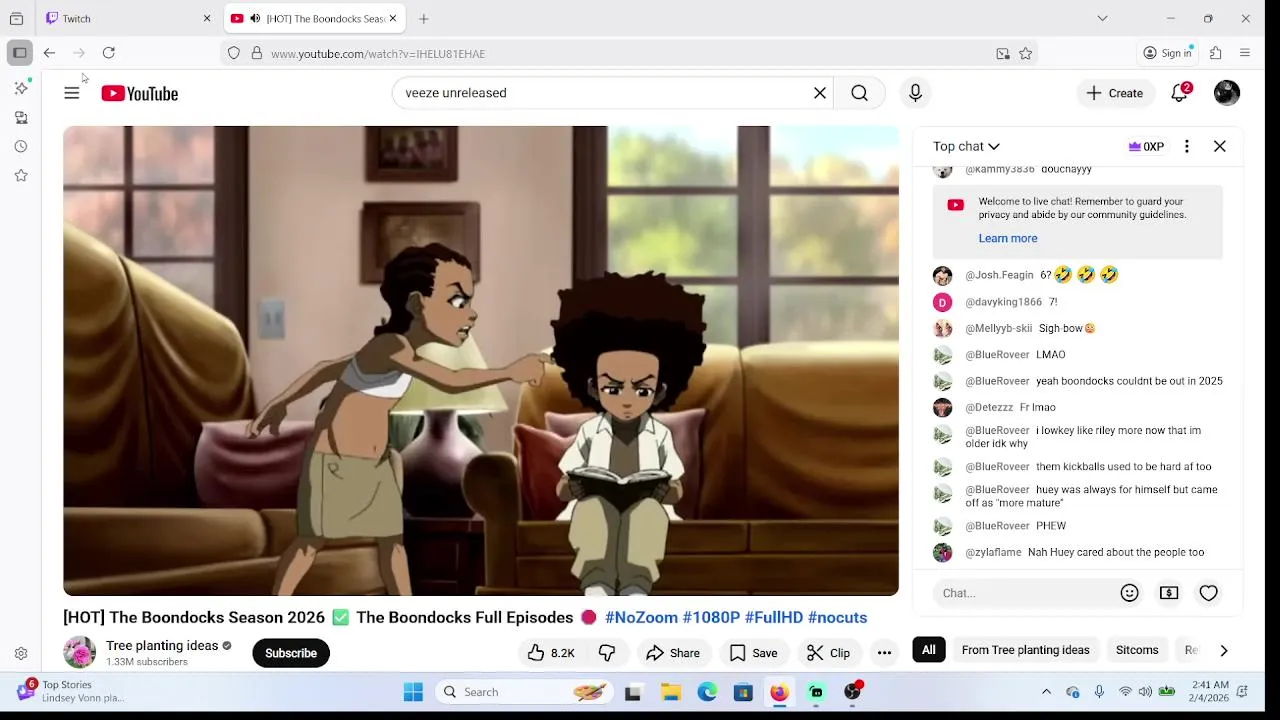
Task: Select From Tree planting ideas chip
Action: [1025, 650]
